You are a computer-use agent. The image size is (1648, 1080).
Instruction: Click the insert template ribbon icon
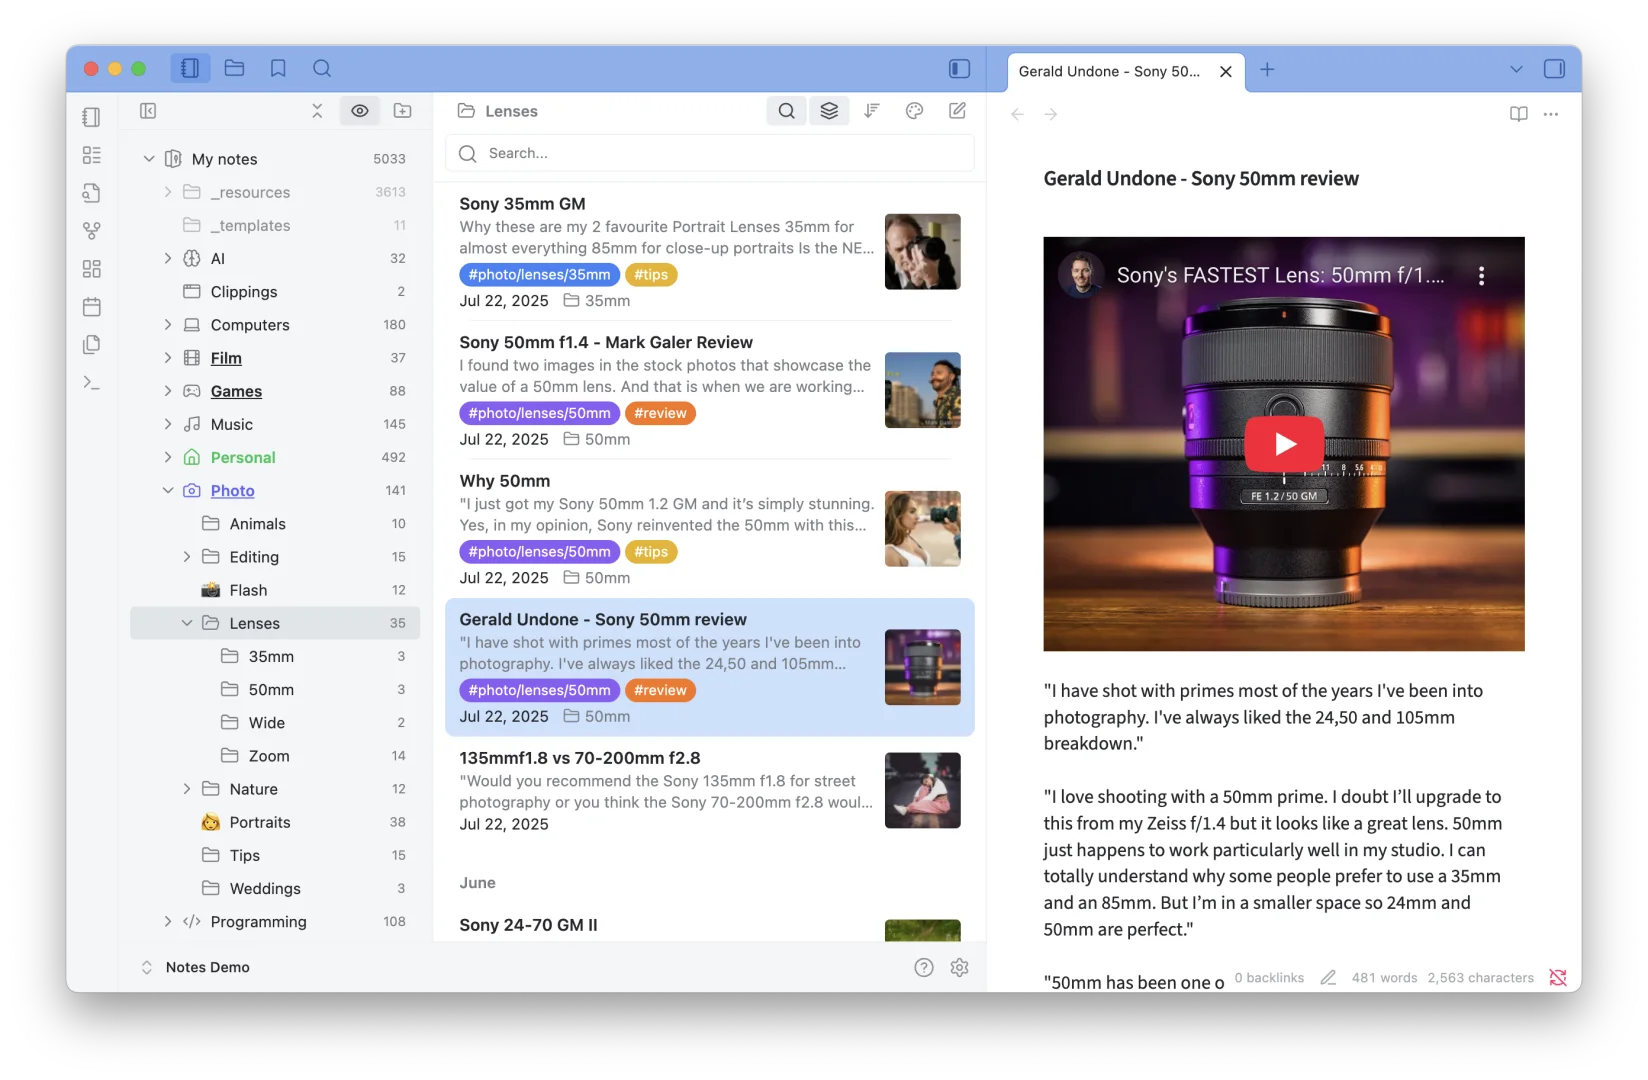[92, 345]
